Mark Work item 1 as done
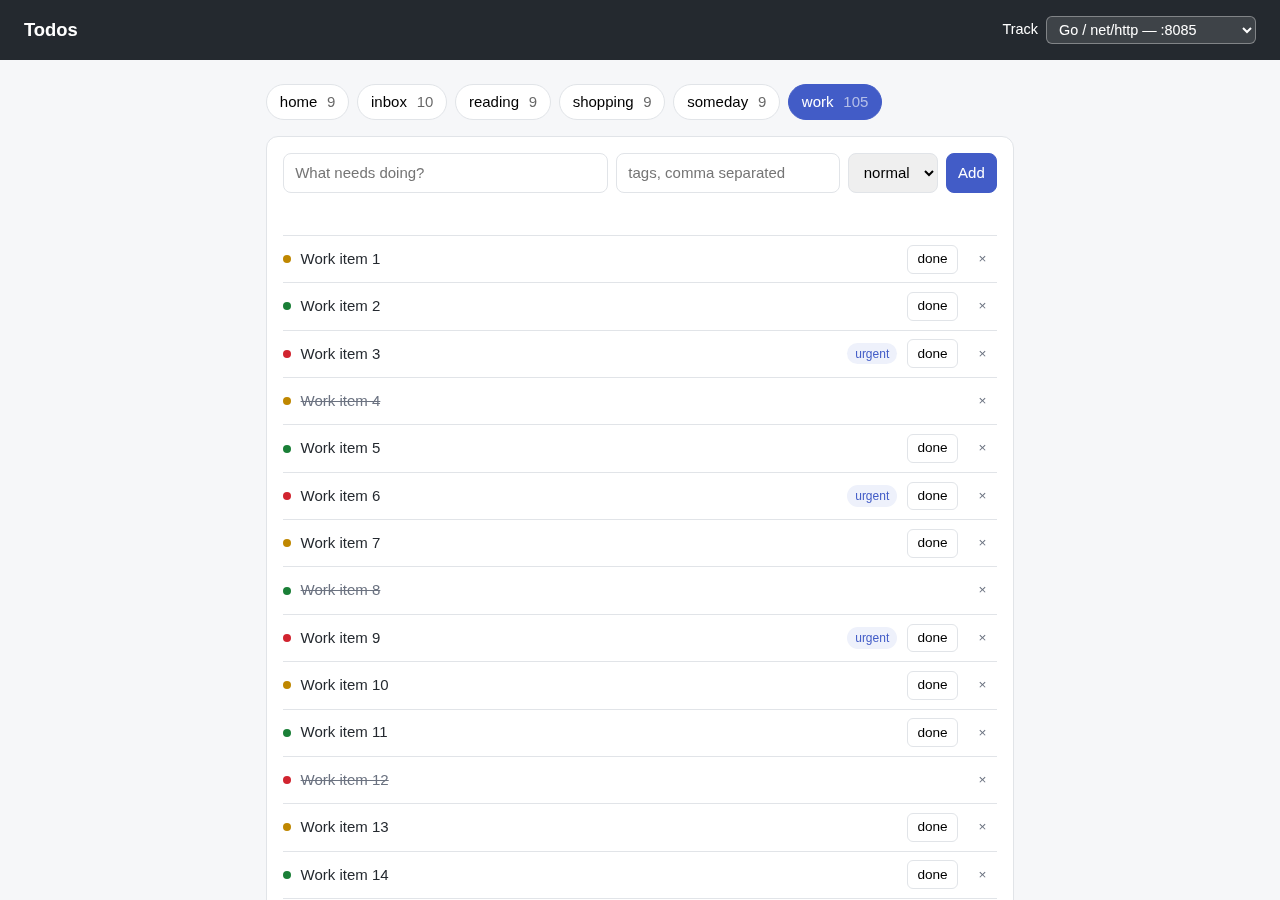The height and width of the screenshot is (900, 1280). click(932, 259)
